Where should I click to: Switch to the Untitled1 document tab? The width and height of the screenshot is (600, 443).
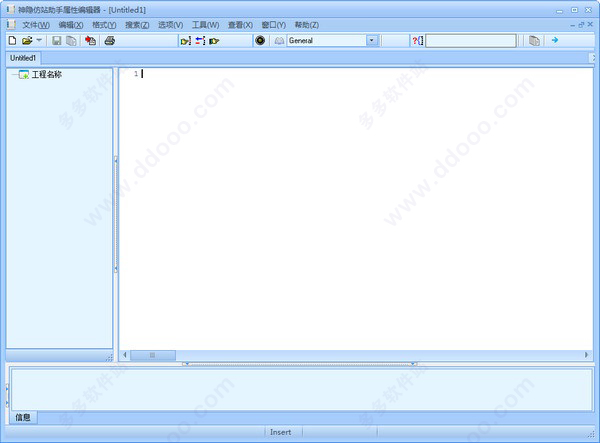tap(23, 58)
